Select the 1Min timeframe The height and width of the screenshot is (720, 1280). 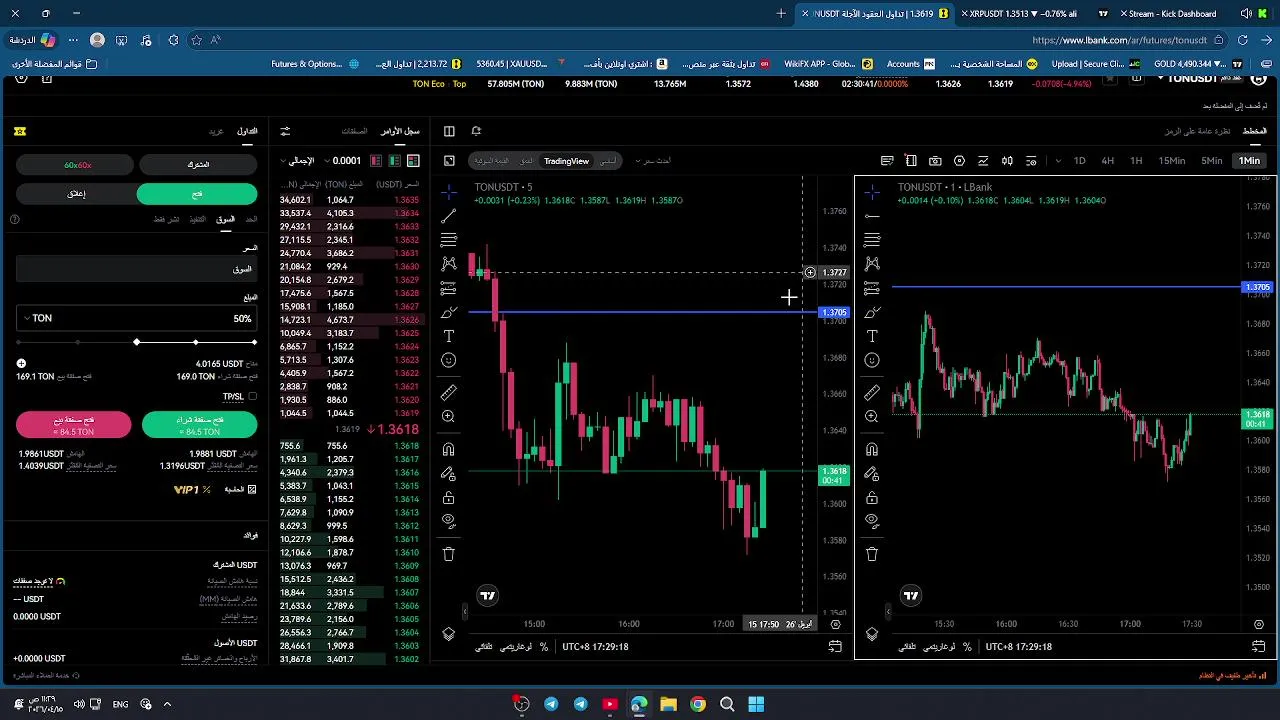click(x=1249, y=161)
